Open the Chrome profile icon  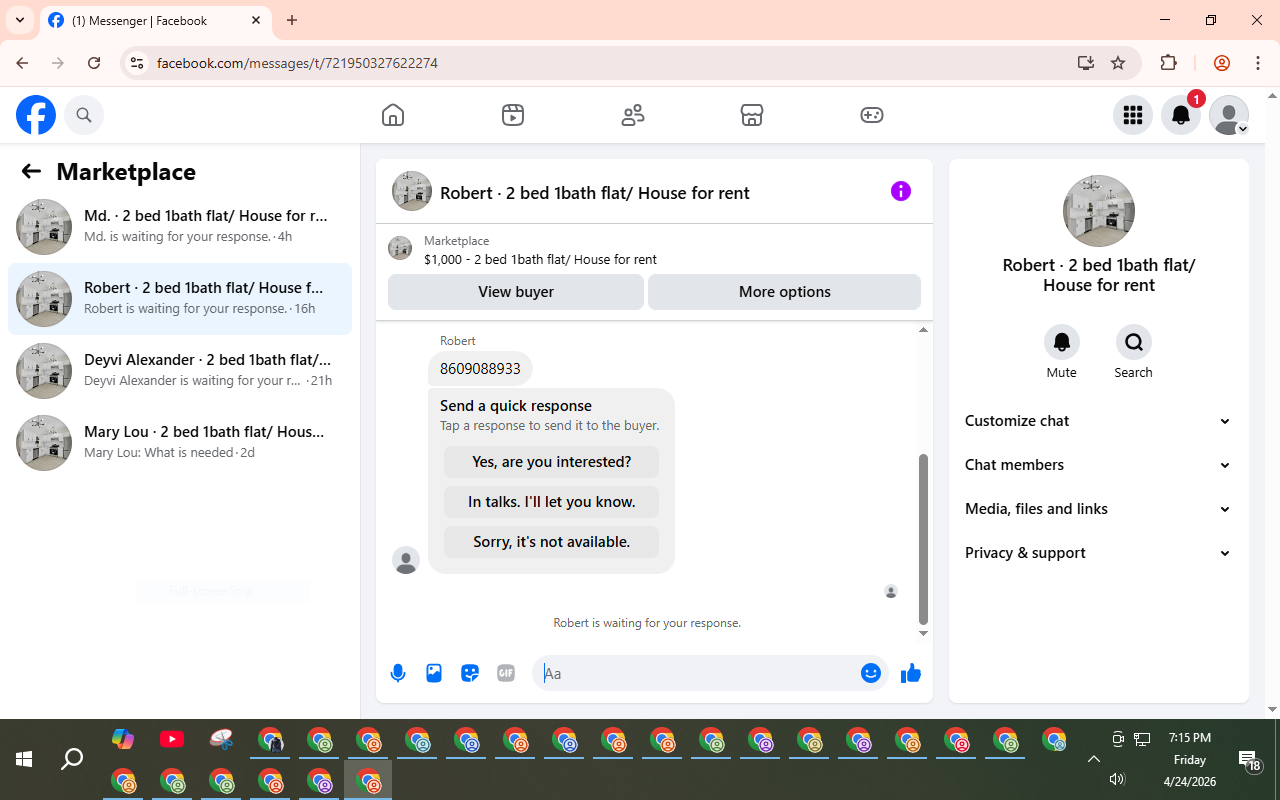click(x=1222, y=63)
